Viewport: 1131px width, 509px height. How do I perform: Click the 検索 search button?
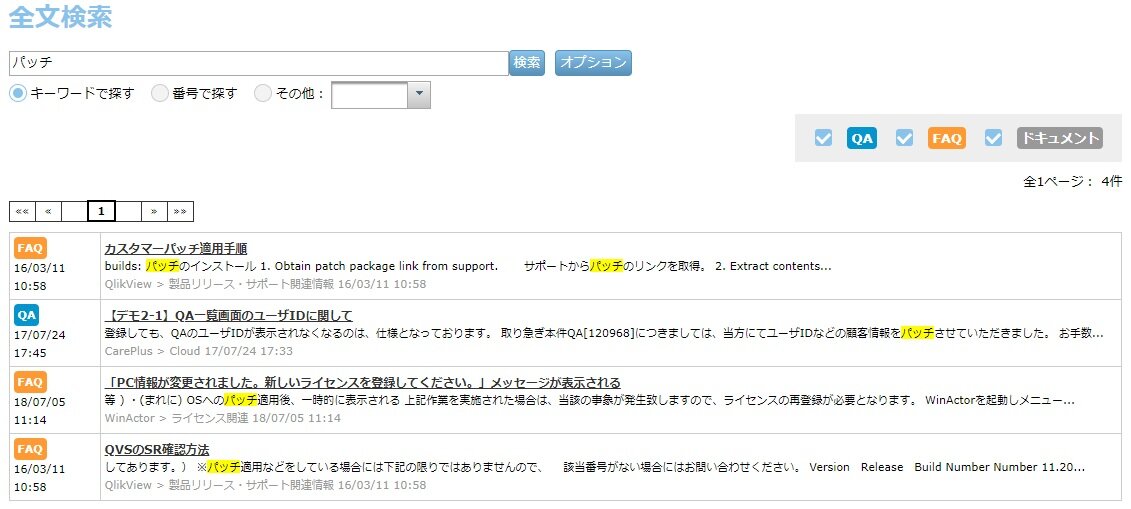click(527, 63)
